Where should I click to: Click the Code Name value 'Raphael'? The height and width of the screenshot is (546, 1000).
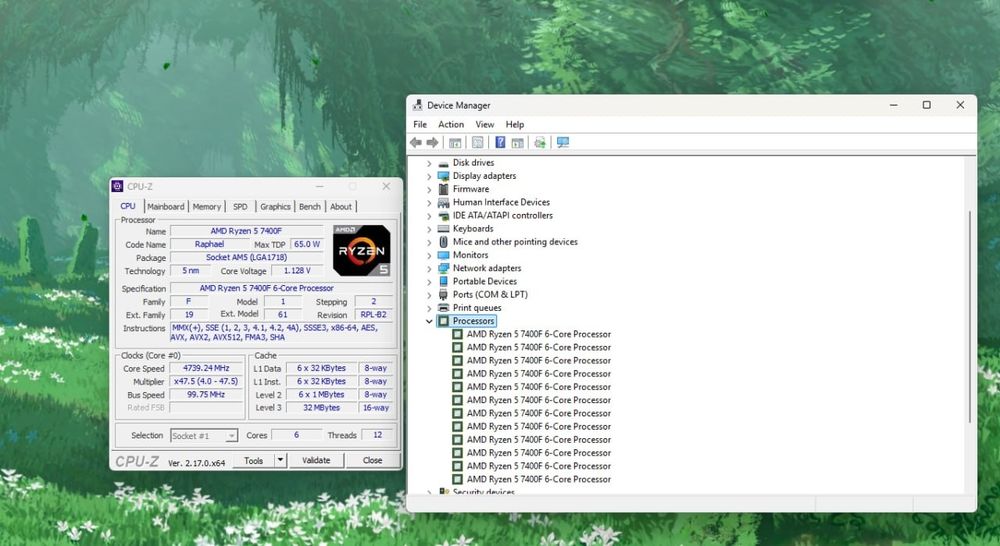[x=209, y=244]
